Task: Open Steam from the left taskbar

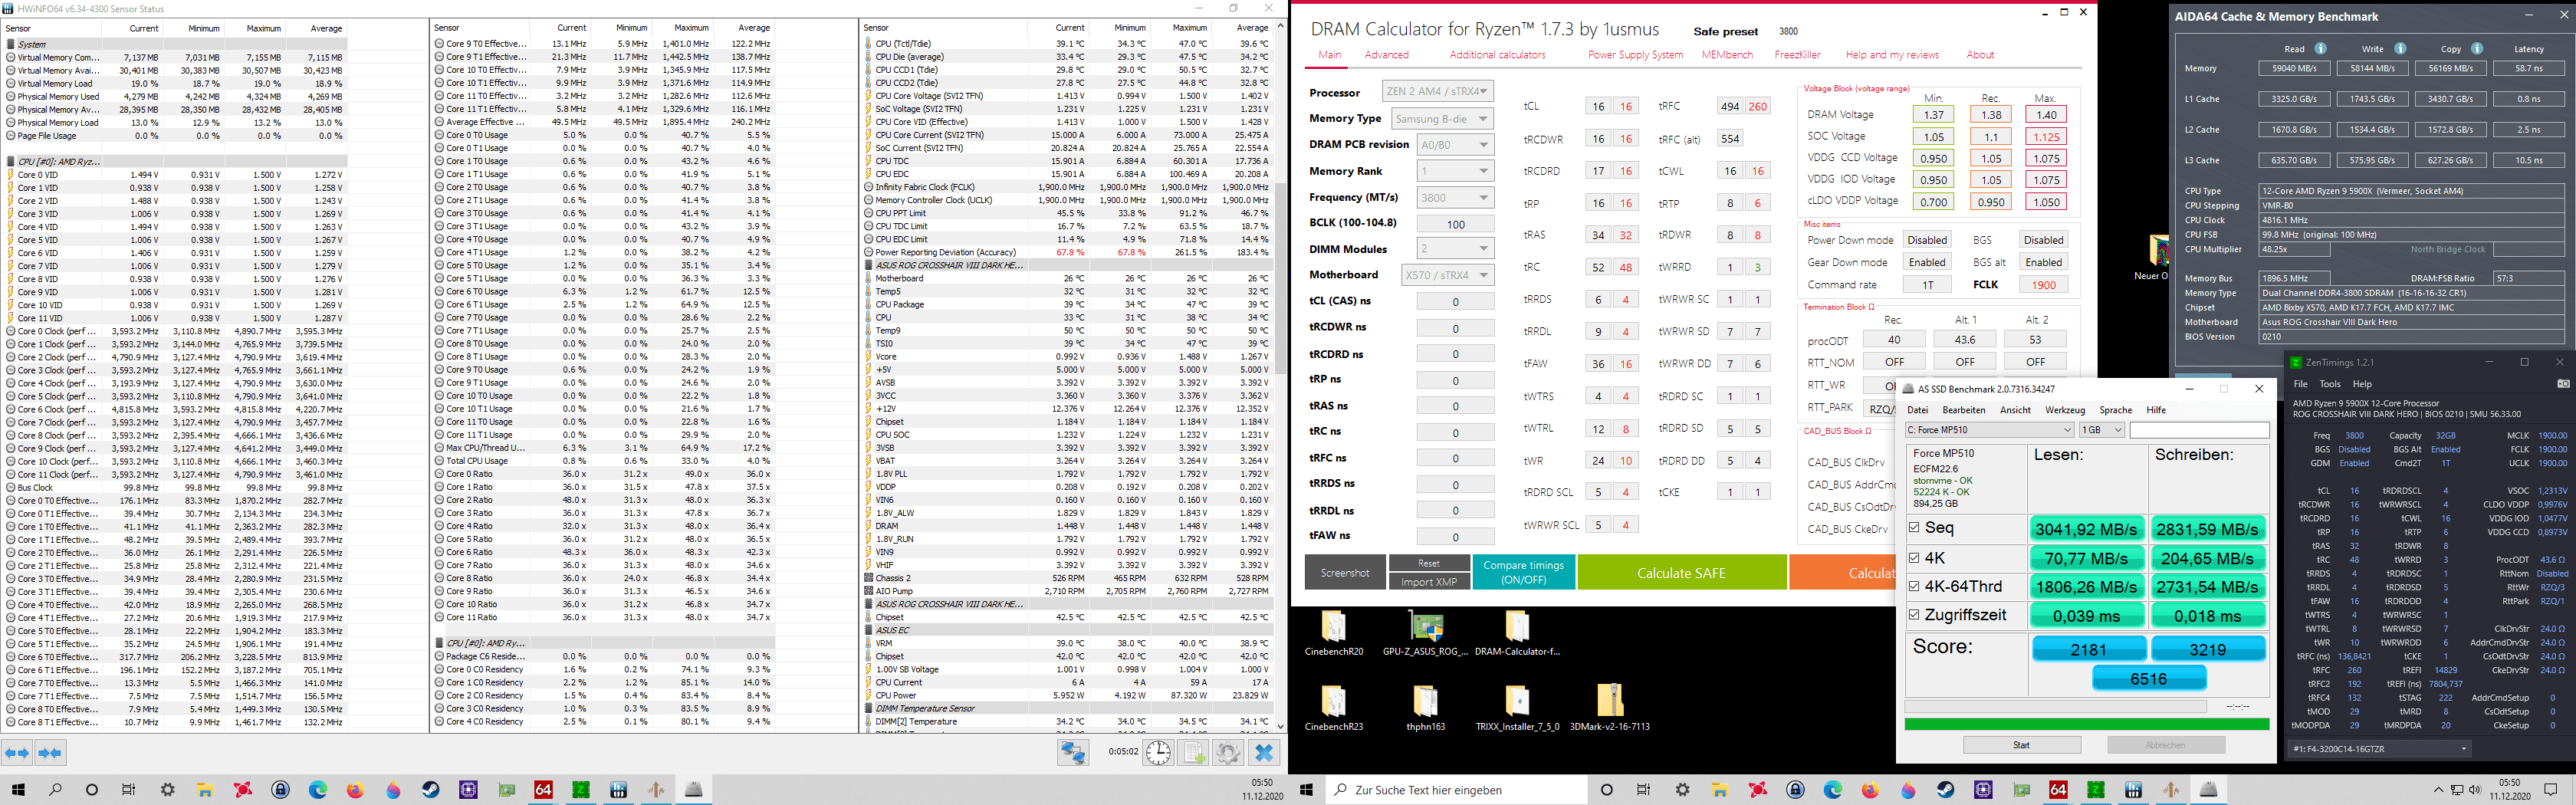Action: 430,790
